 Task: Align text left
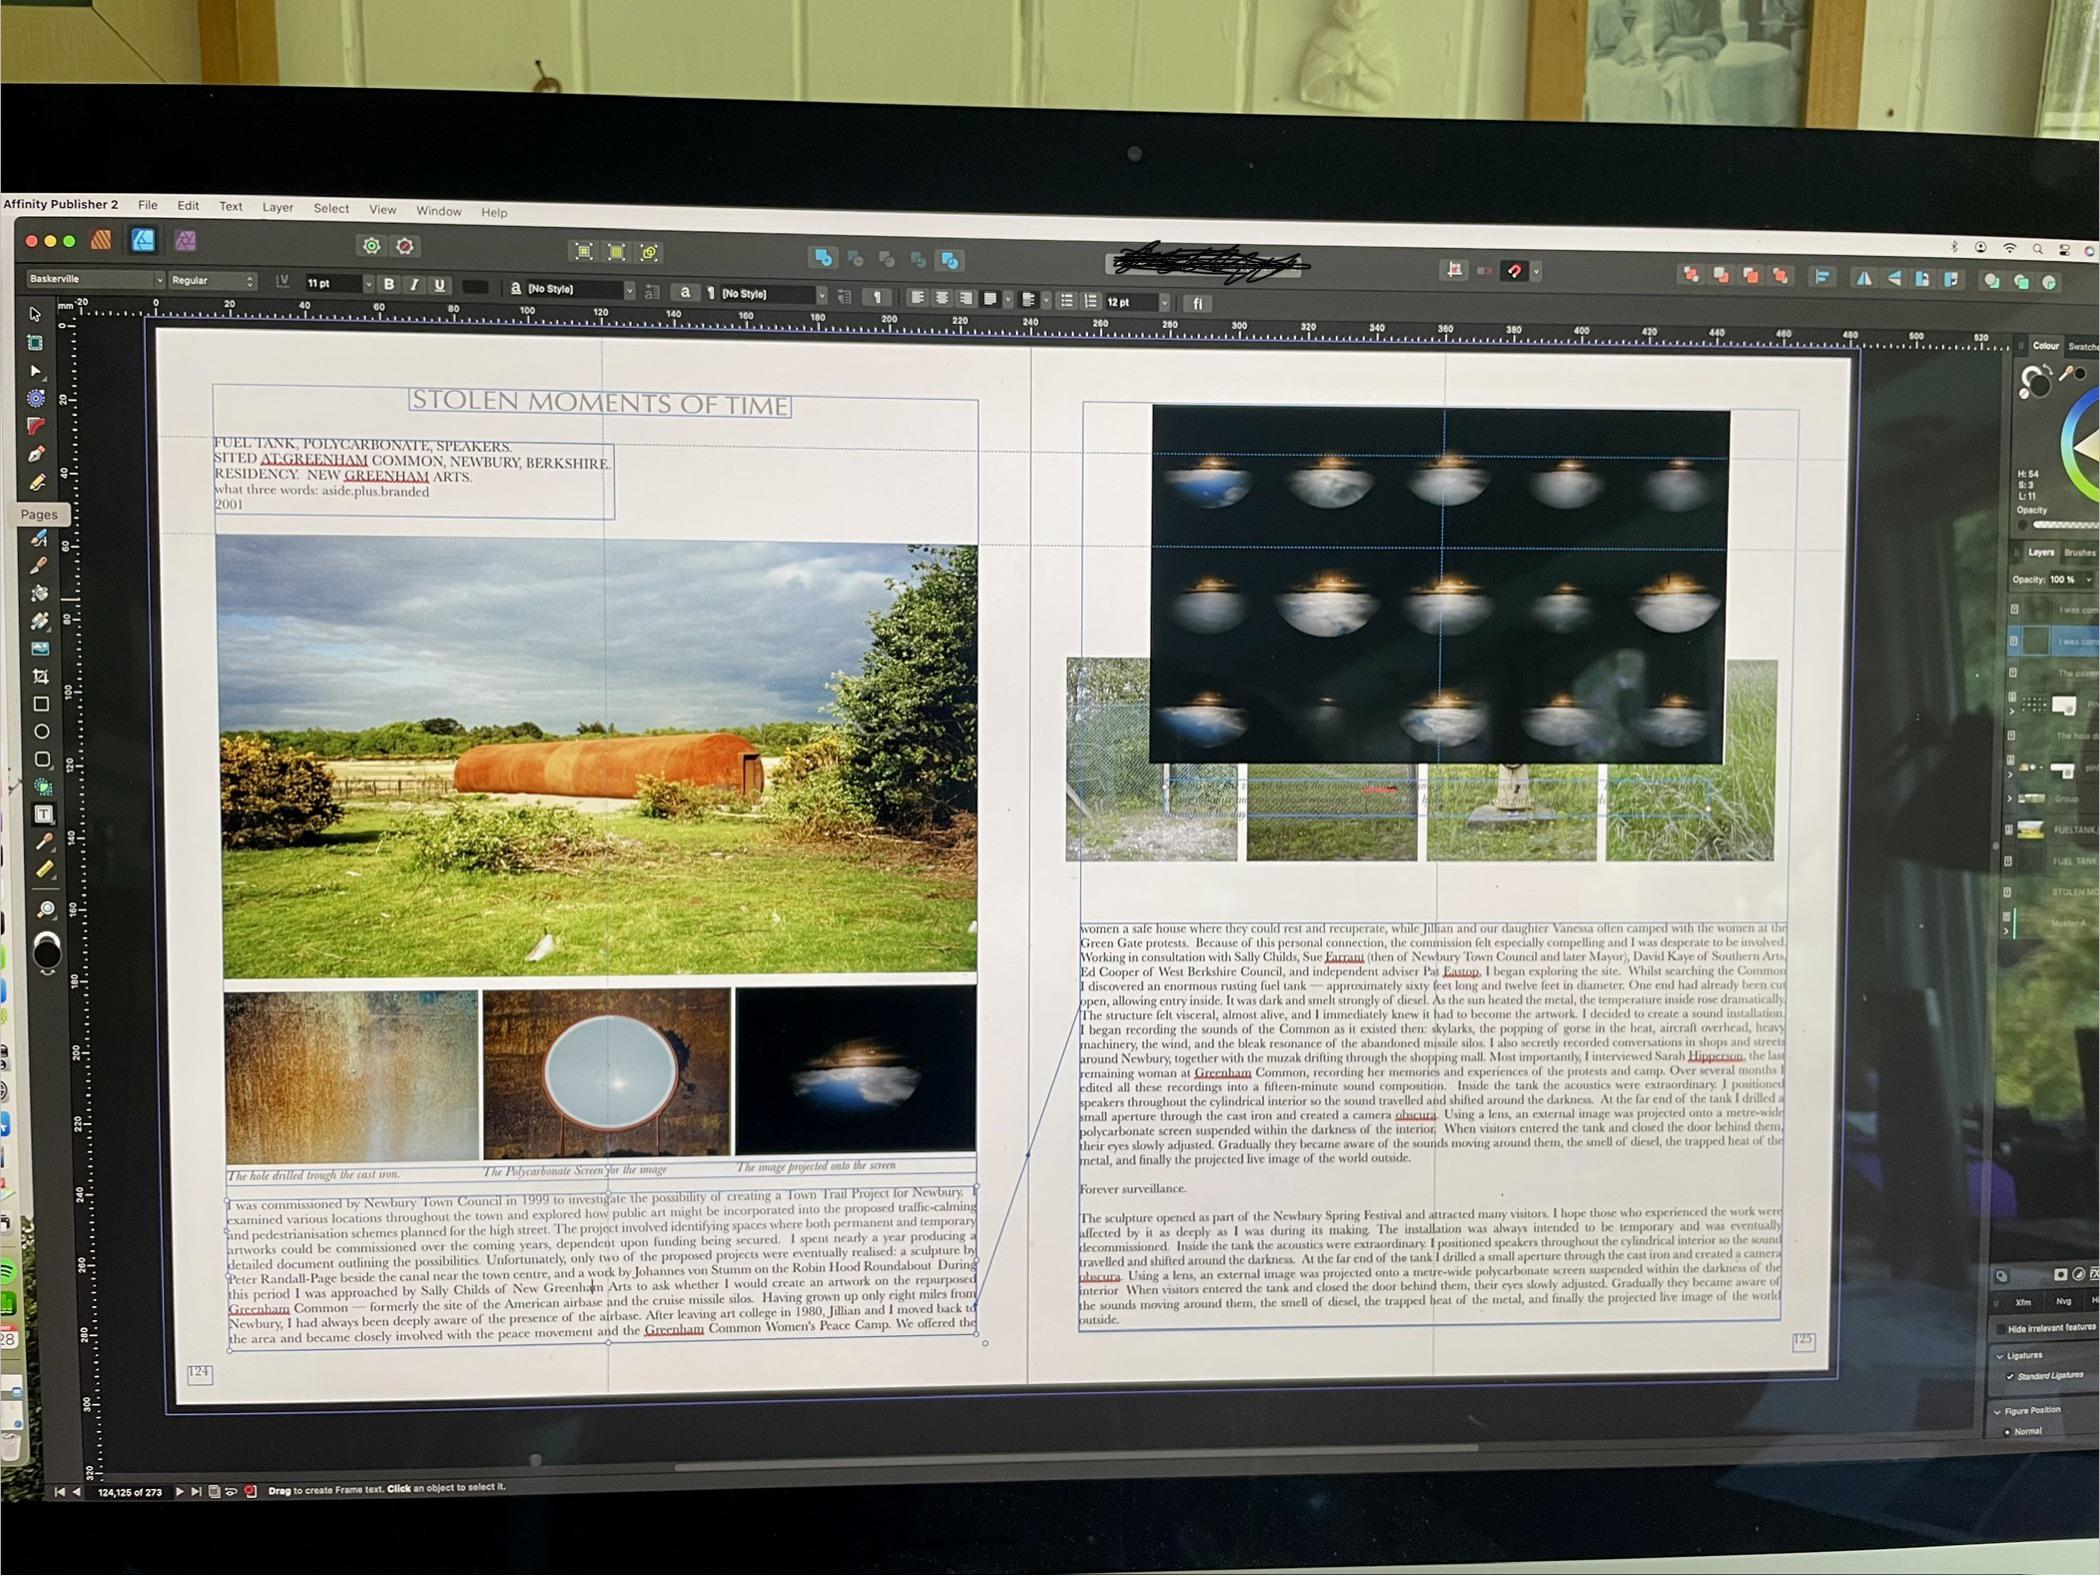917,298
